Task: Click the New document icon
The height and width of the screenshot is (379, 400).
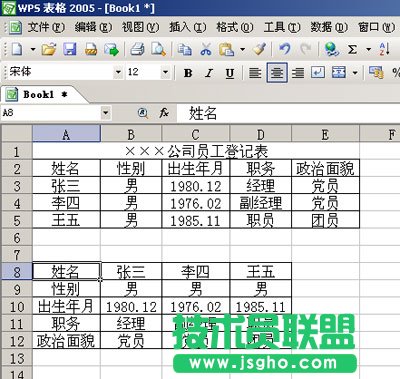Action: pyautogui.click(x=17, y=50)
